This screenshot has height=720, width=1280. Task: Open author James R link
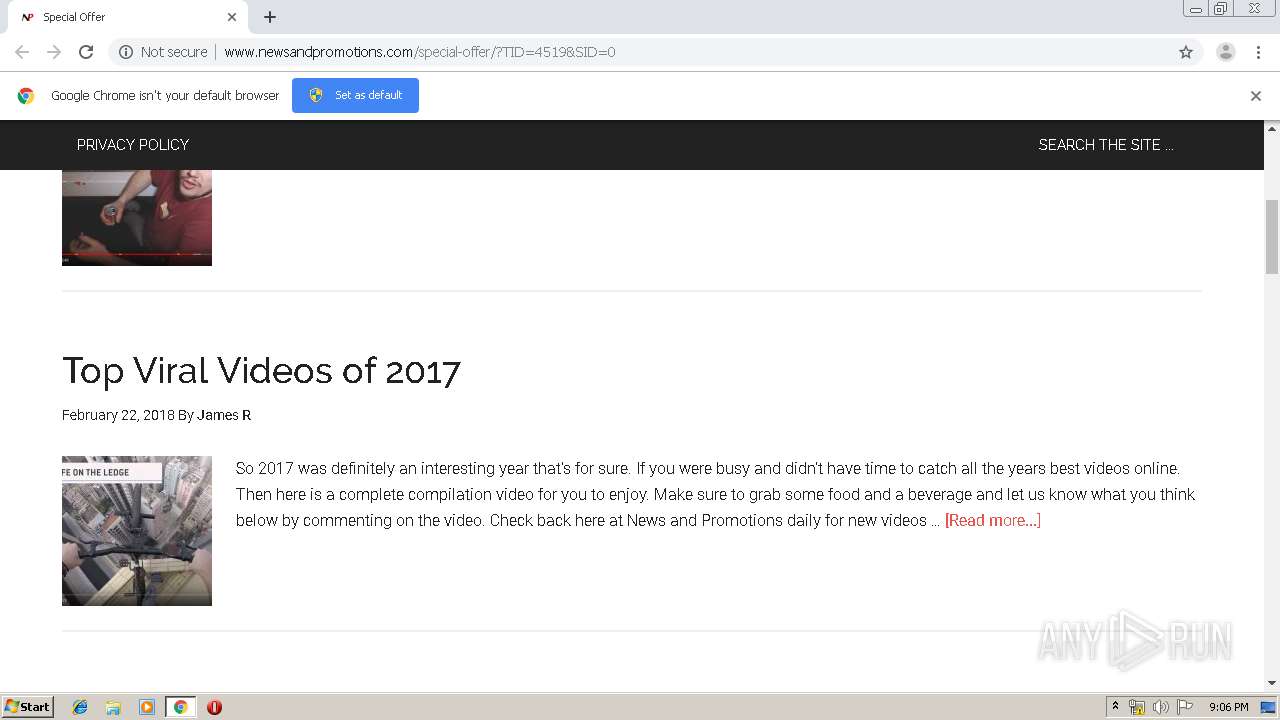pos(224,415)
